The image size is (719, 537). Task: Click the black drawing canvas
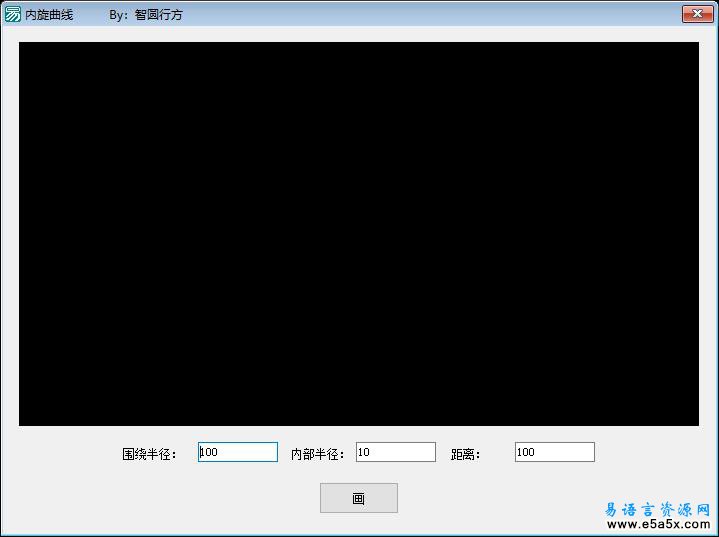click(x=359, y=234)
